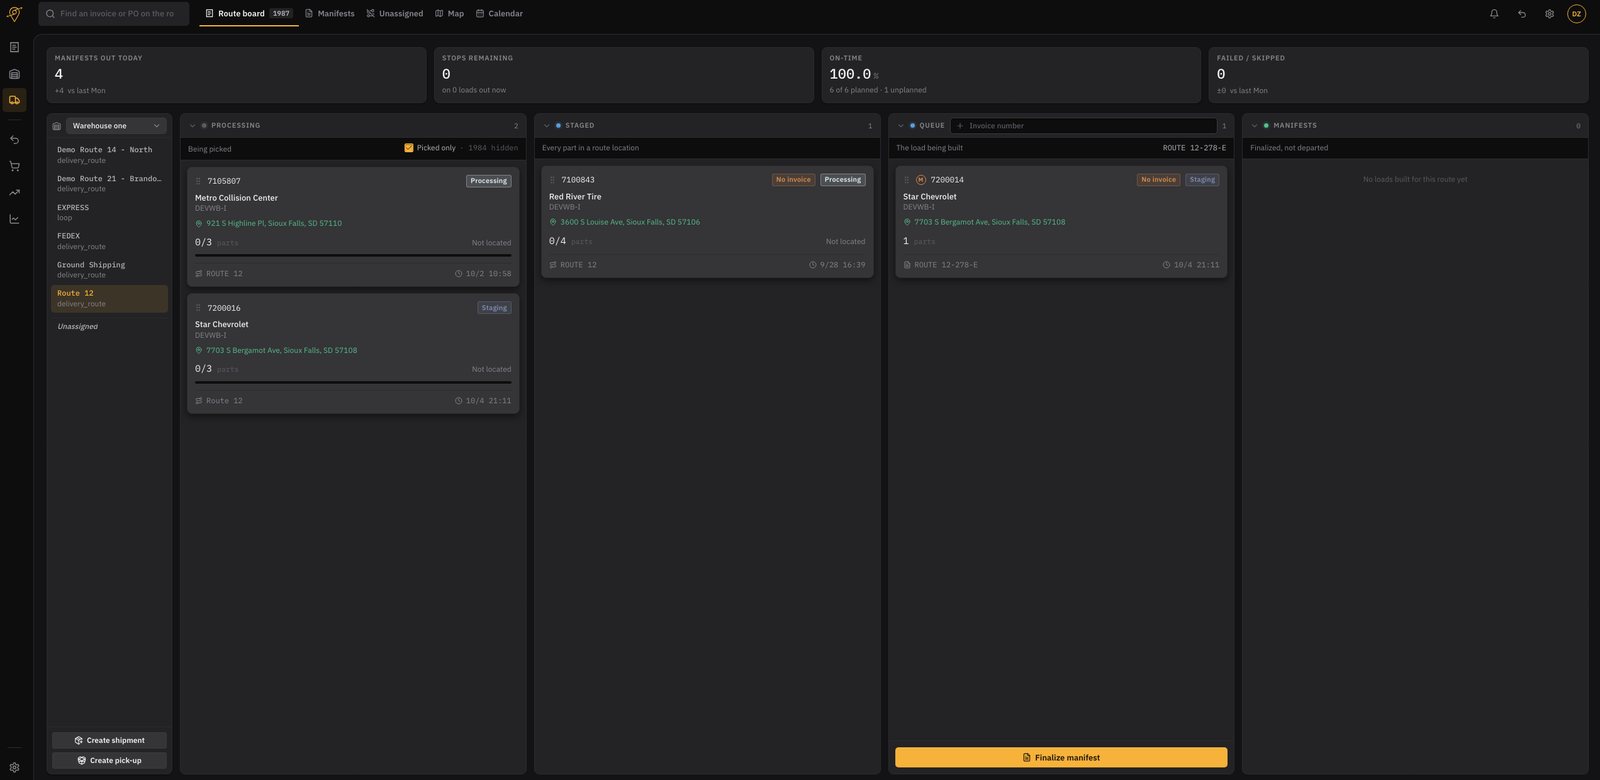The image size is (1600, 780).
Task: Open settings gear at sidebar bottom
Action: (14, 767)
